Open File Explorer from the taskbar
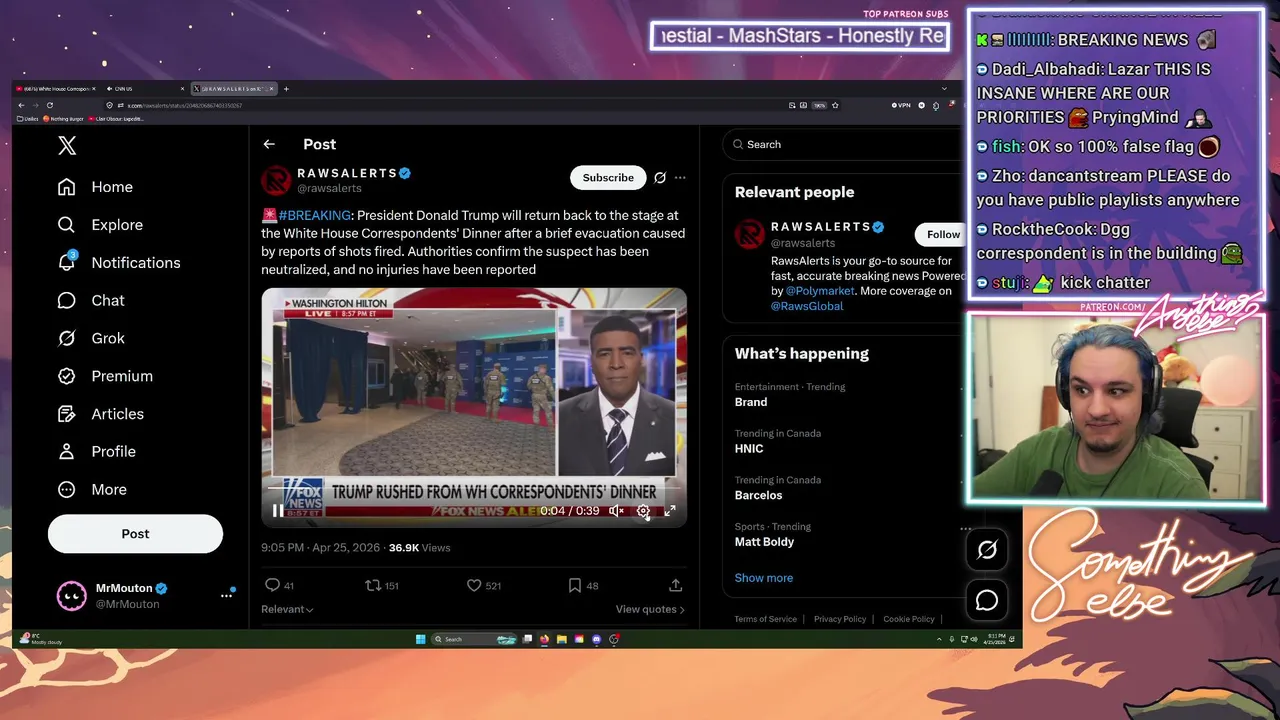Image resolution: width=1280 pixels, height=720 pixels. 562,639
